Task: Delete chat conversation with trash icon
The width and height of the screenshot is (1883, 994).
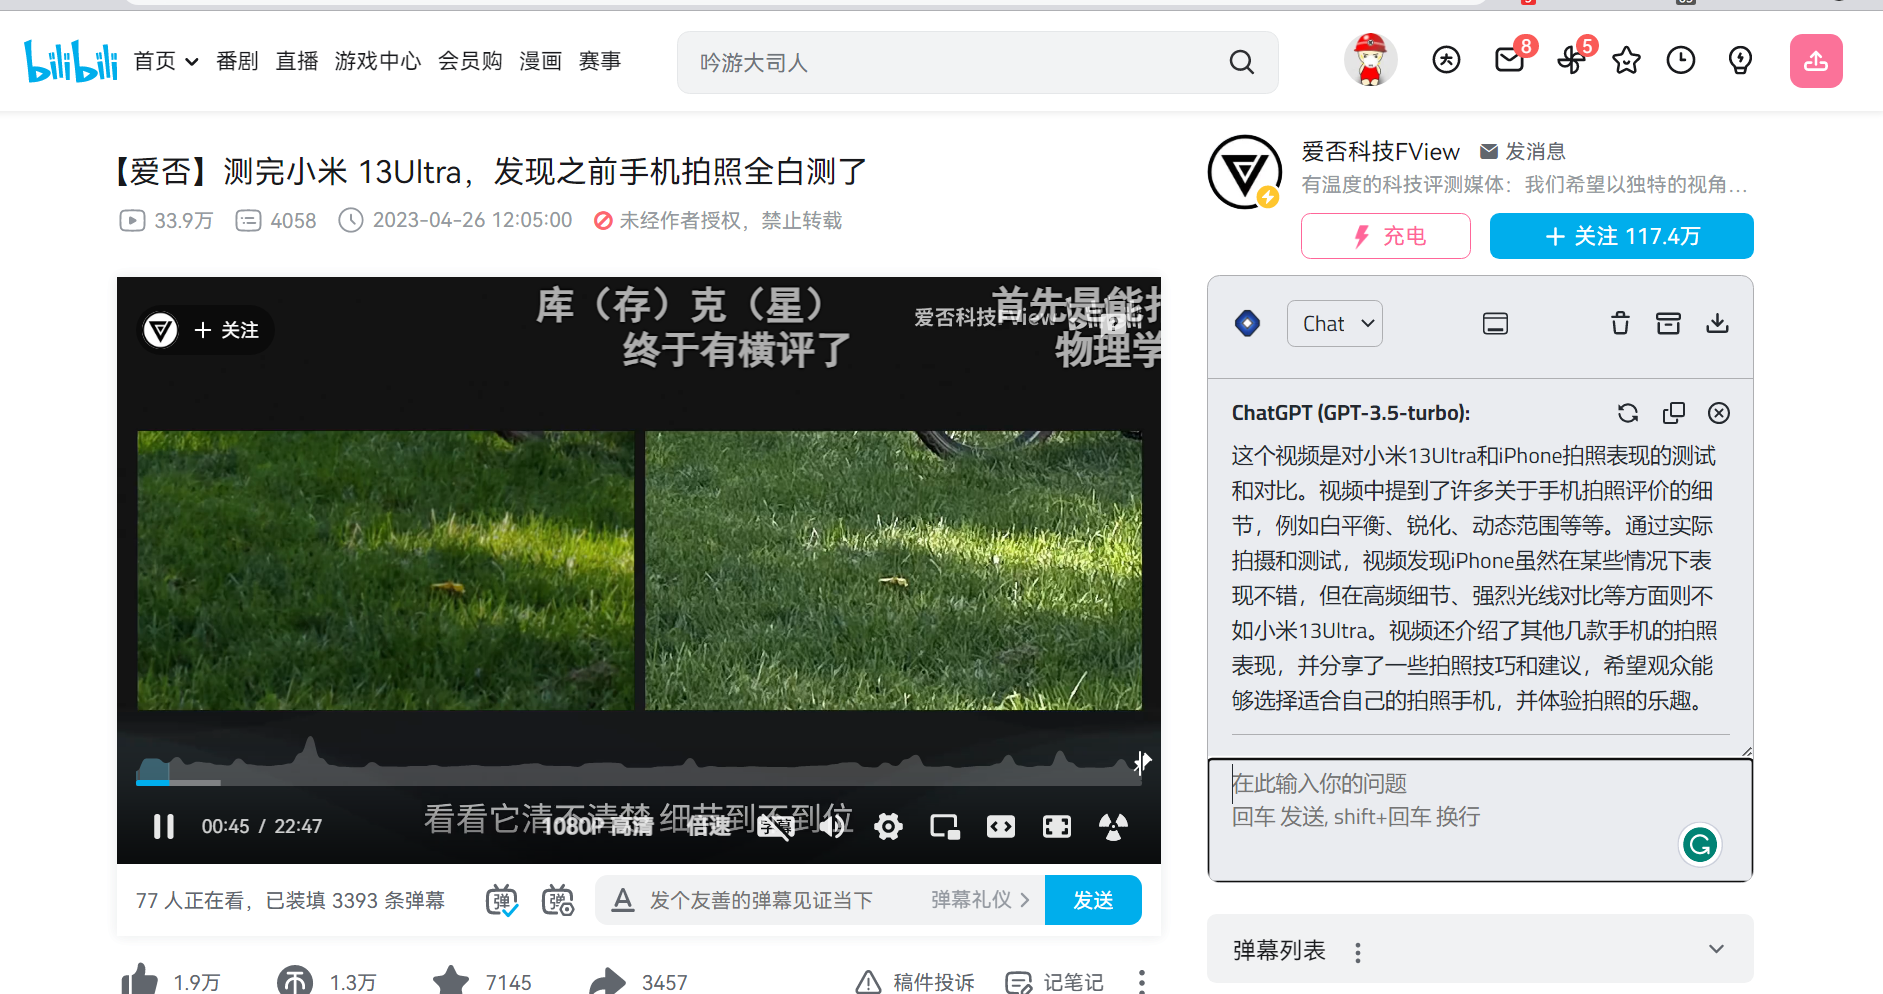Action: pyautogui.click(x=1620, y=323)
